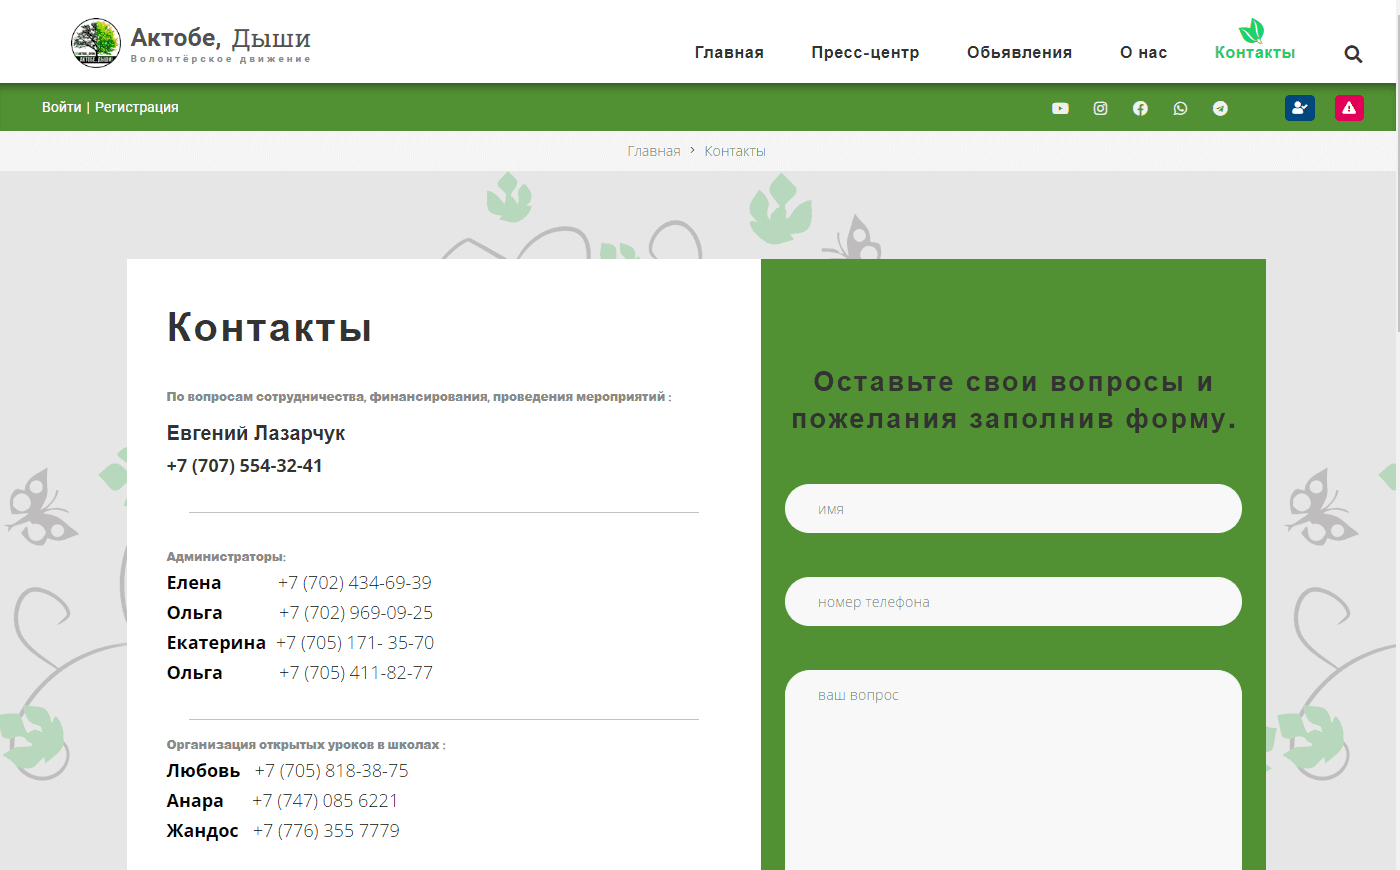Open the Объявления menu item

click(1019, 53)
